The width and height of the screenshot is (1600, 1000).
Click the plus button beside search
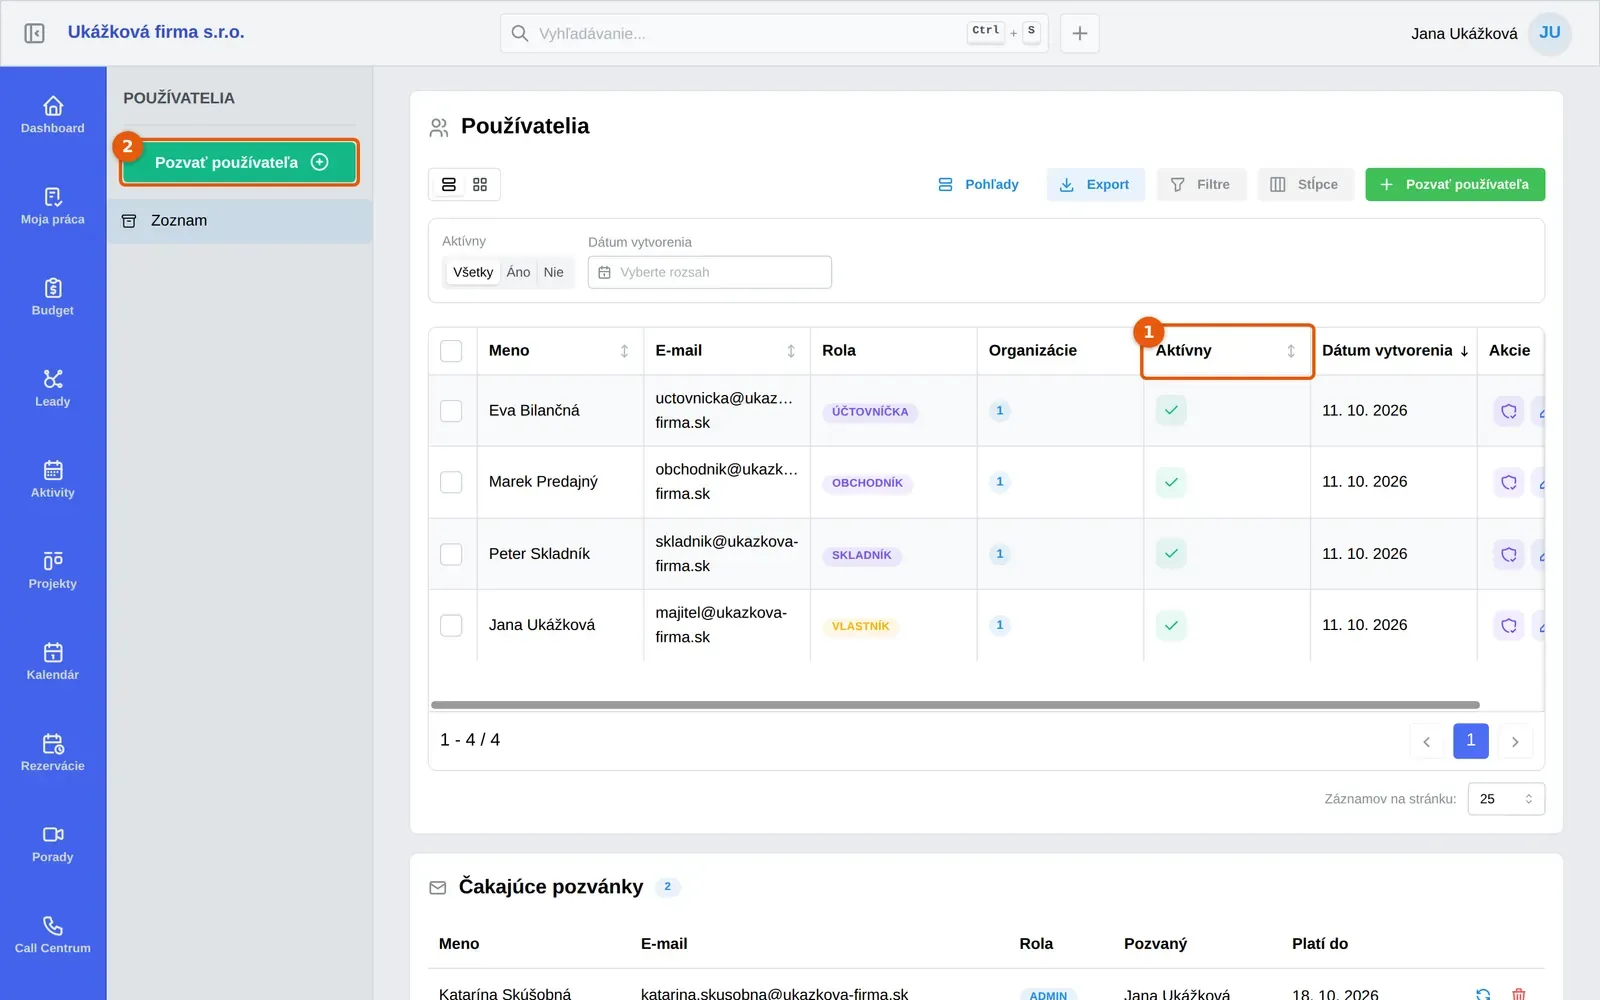point(1080,33)
